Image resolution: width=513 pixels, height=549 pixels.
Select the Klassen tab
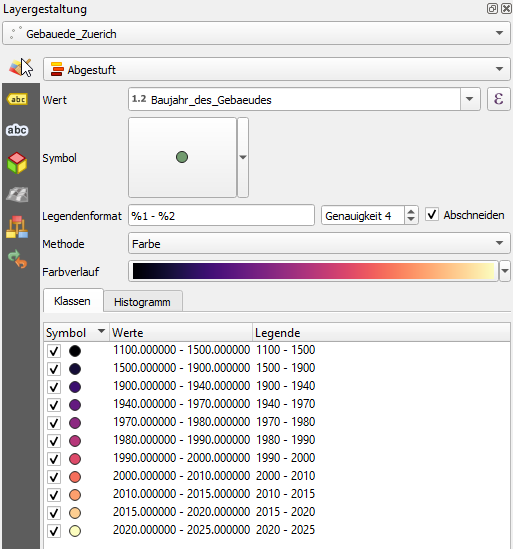point(72,301)
